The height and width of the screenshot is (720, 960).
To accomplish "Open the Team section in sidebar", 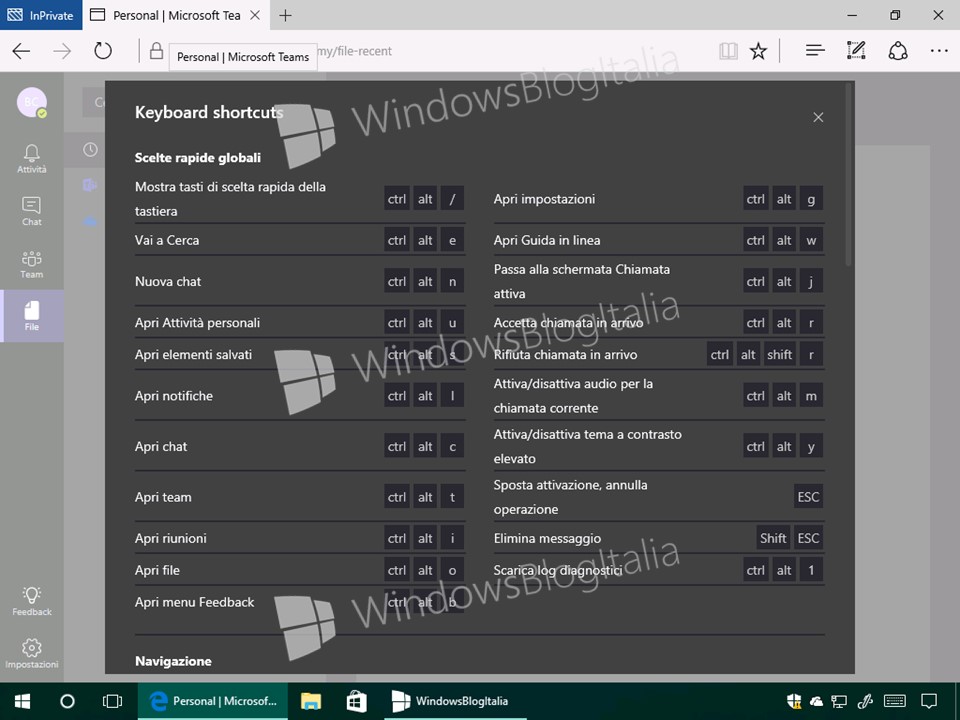I will tap(31, 264).
